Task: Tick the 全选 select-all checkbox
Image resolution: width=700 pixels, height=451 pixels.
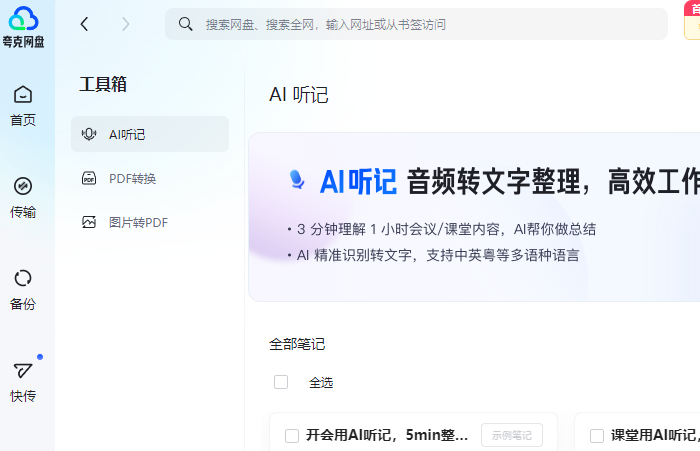Action: click(x=281, y=382)
